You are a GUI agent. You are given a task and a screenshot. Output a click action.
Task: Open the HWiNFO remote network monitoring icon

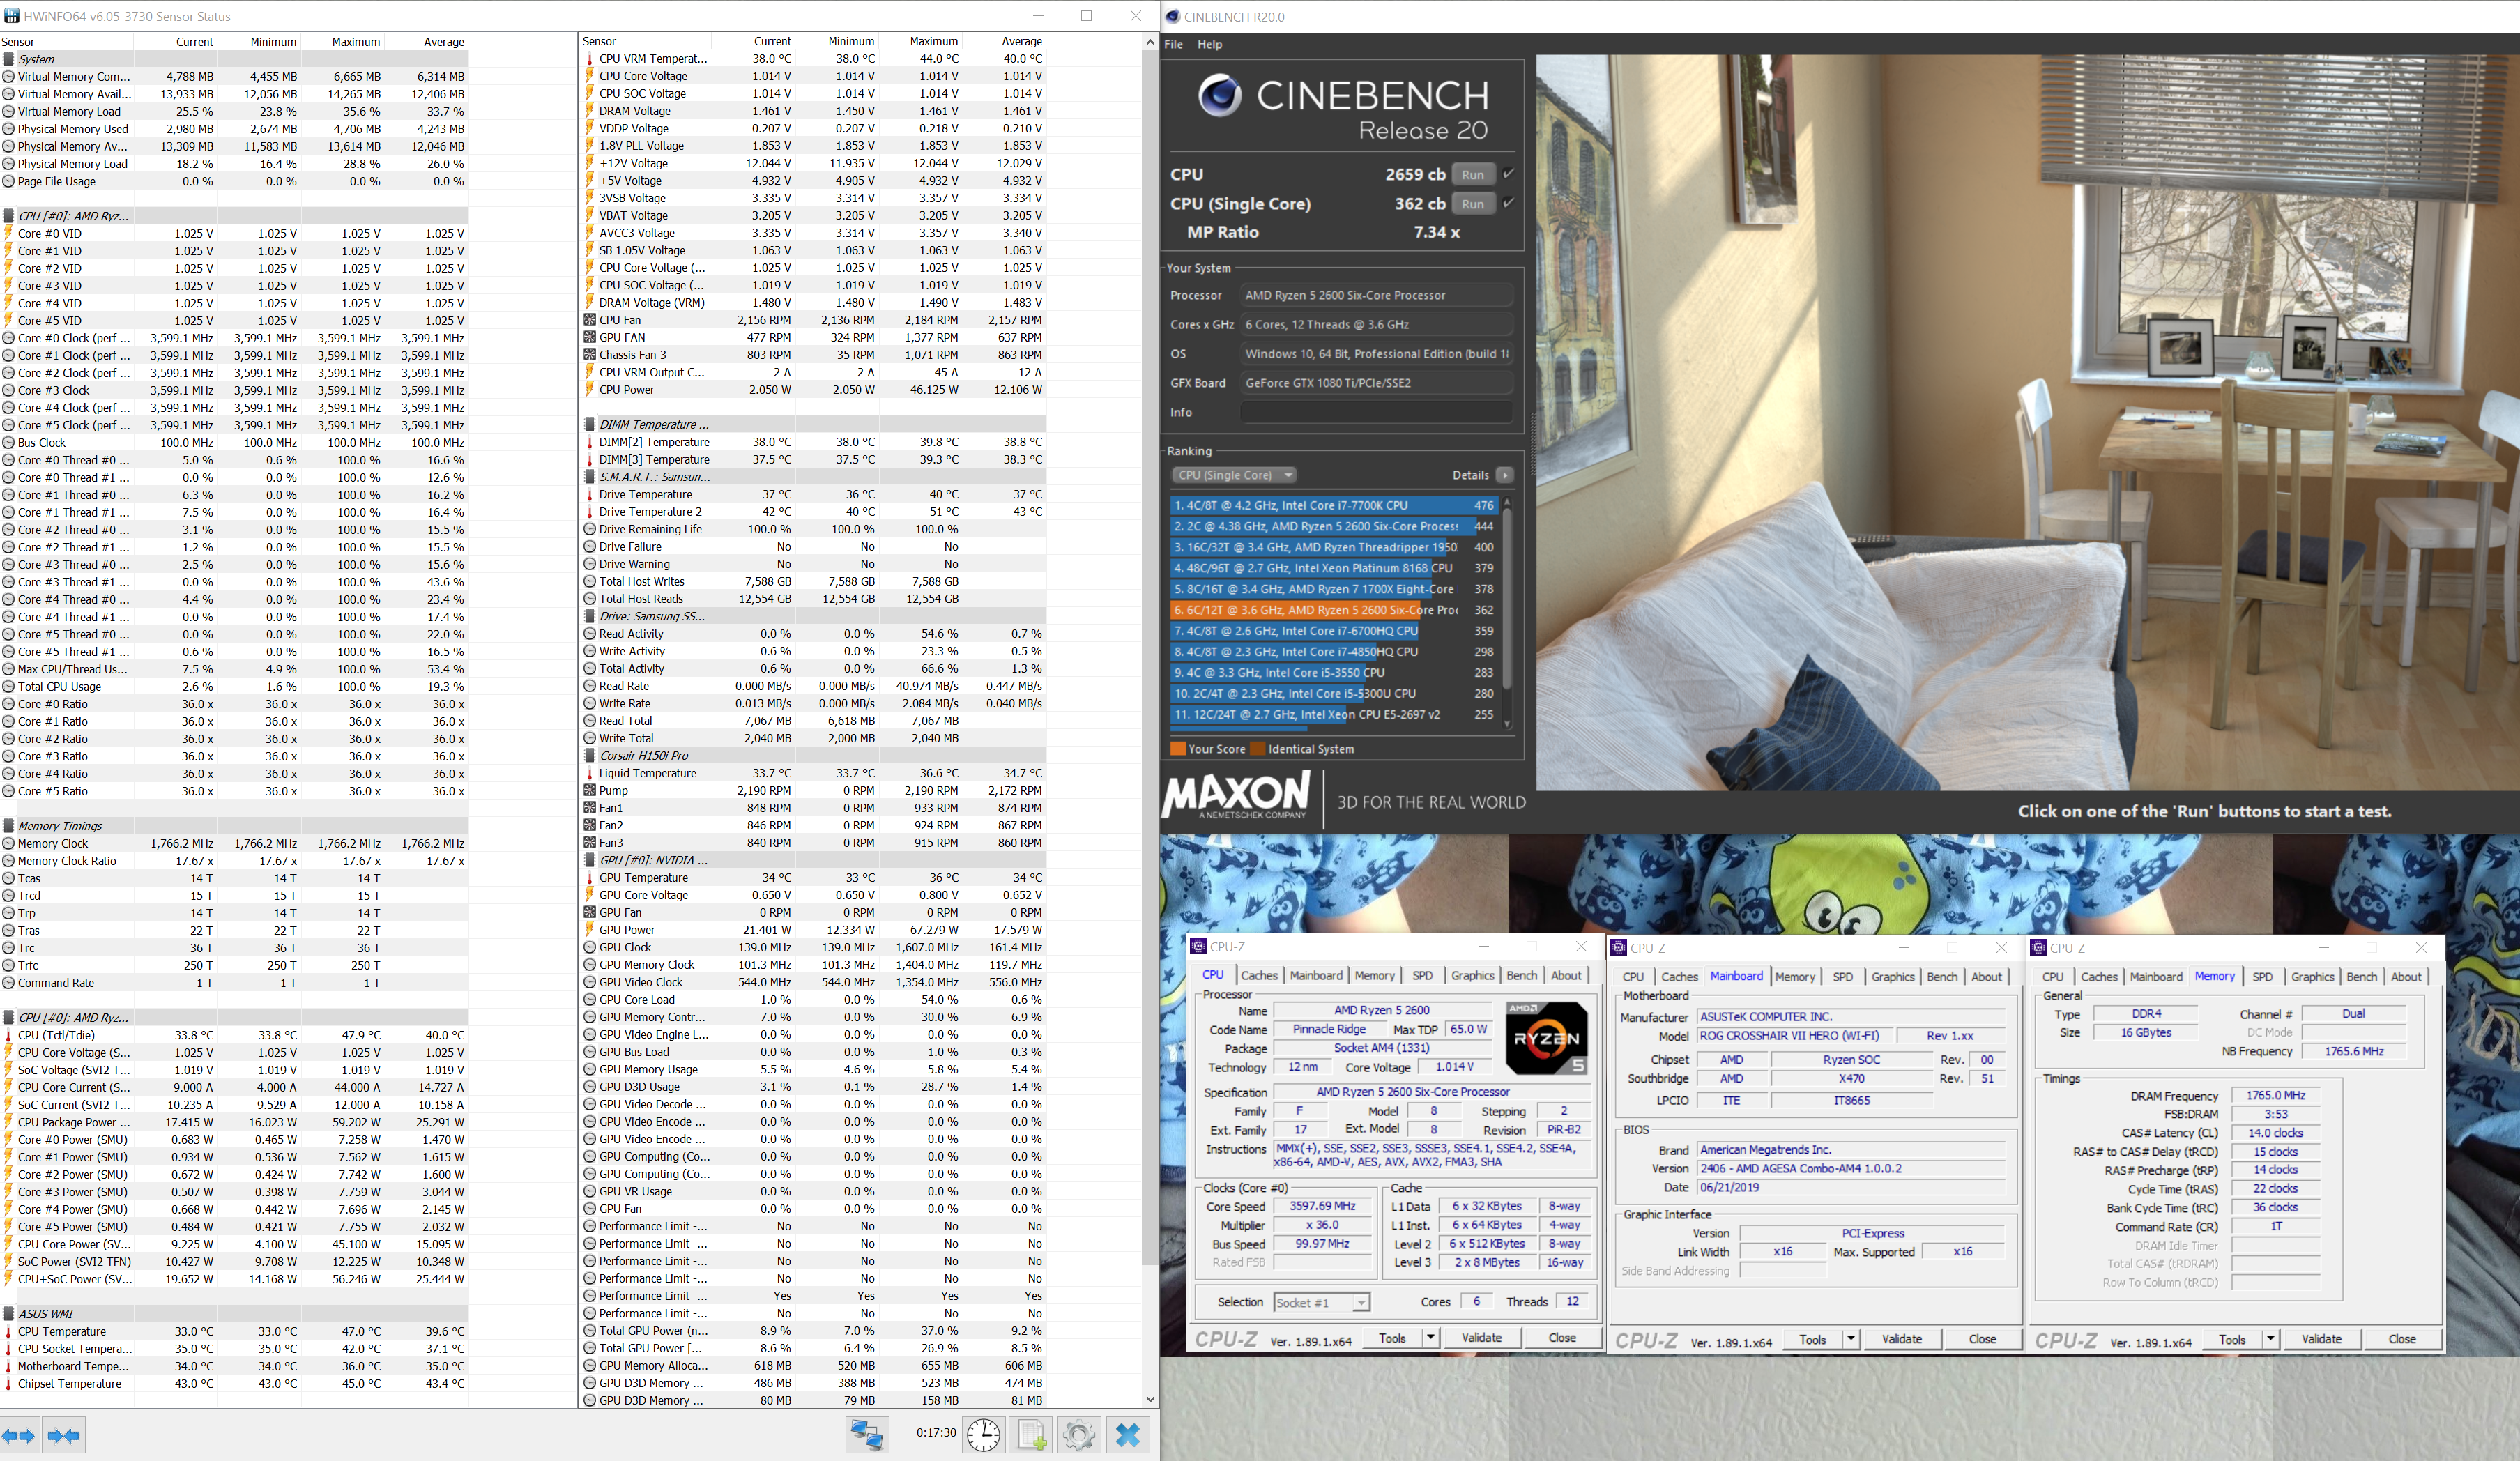pos(866,1435)
